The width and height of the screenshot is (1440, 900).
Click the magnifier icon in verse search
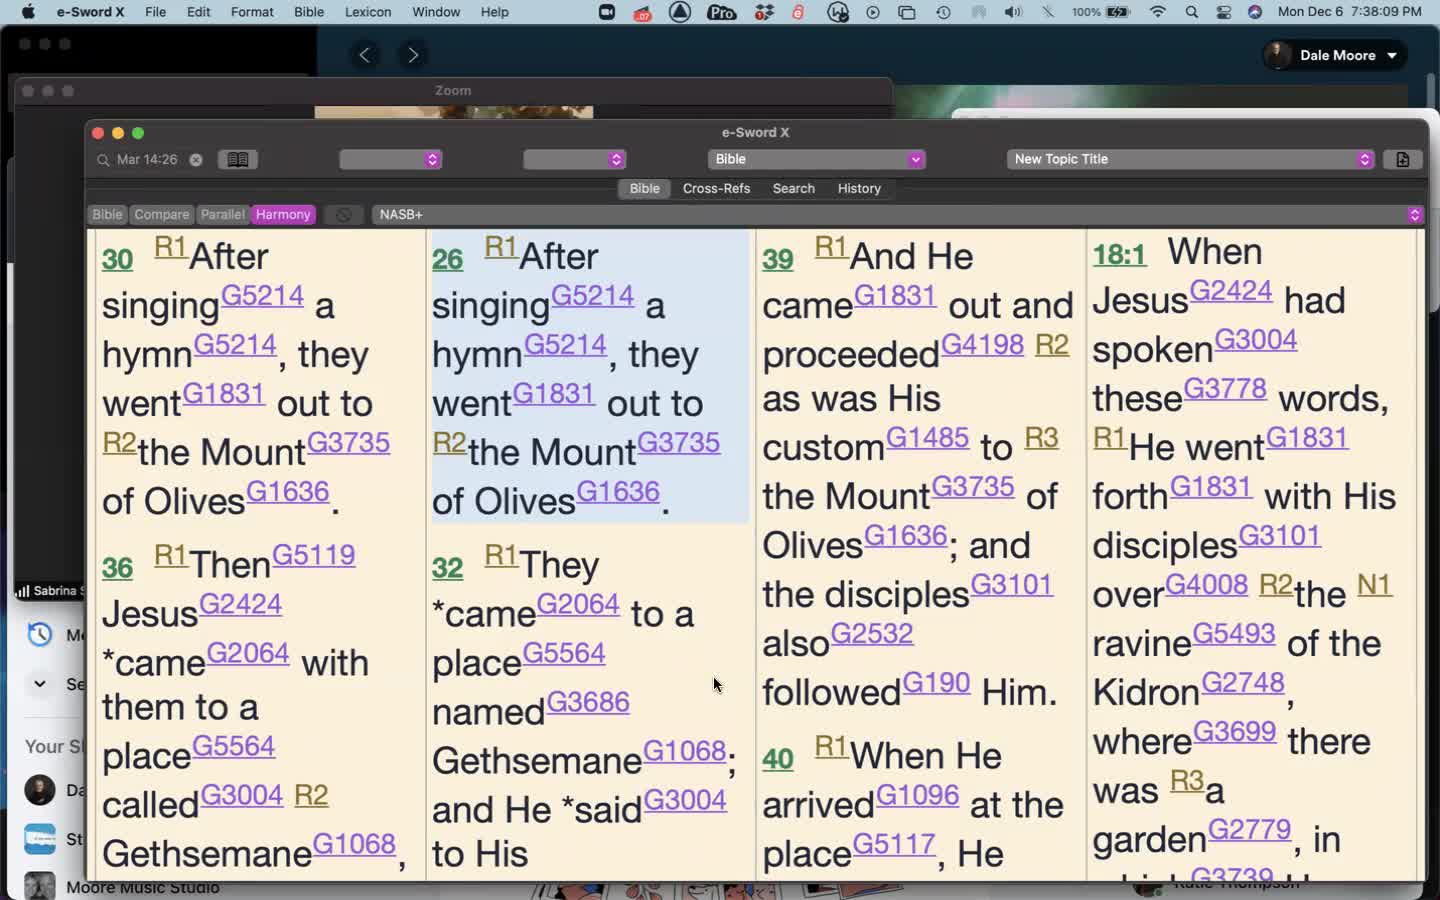103,160
